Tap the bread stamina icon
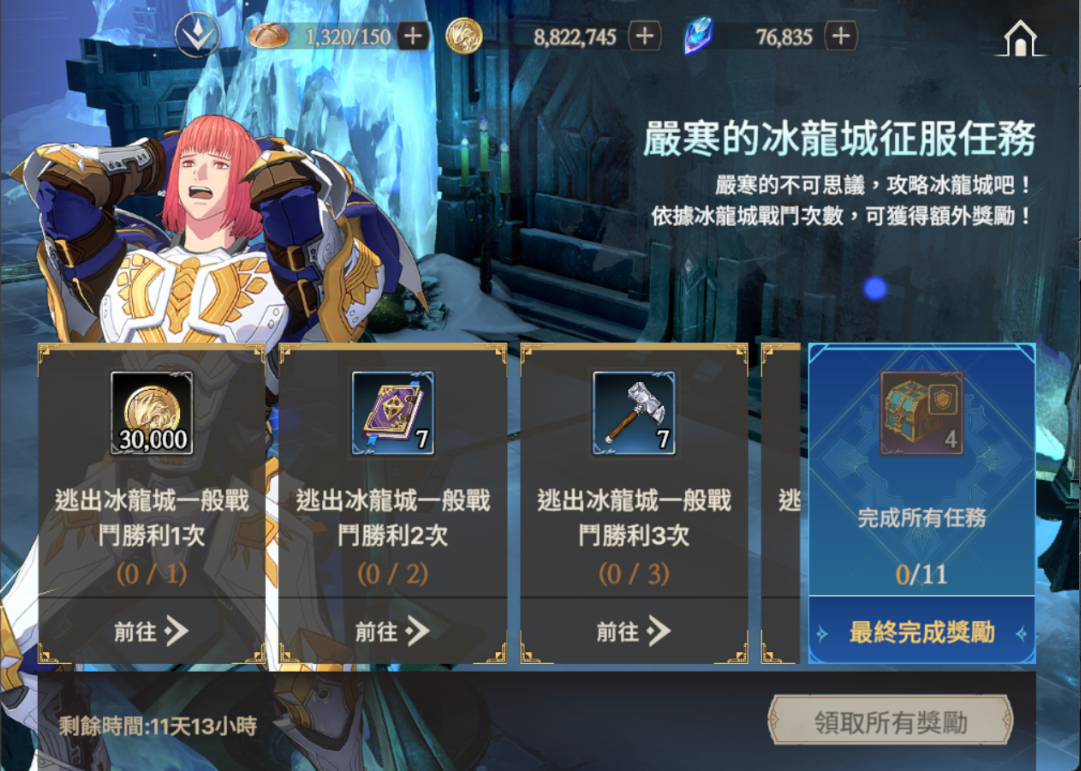Viewport: 1081px width, 771px height. (267, 36)
